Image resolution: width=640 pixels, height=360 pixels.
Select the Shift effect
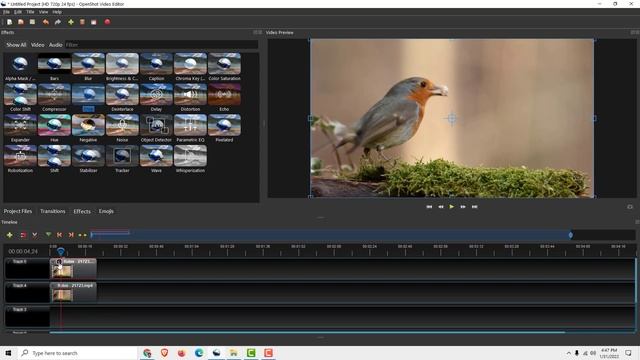(x=54, y=159)
